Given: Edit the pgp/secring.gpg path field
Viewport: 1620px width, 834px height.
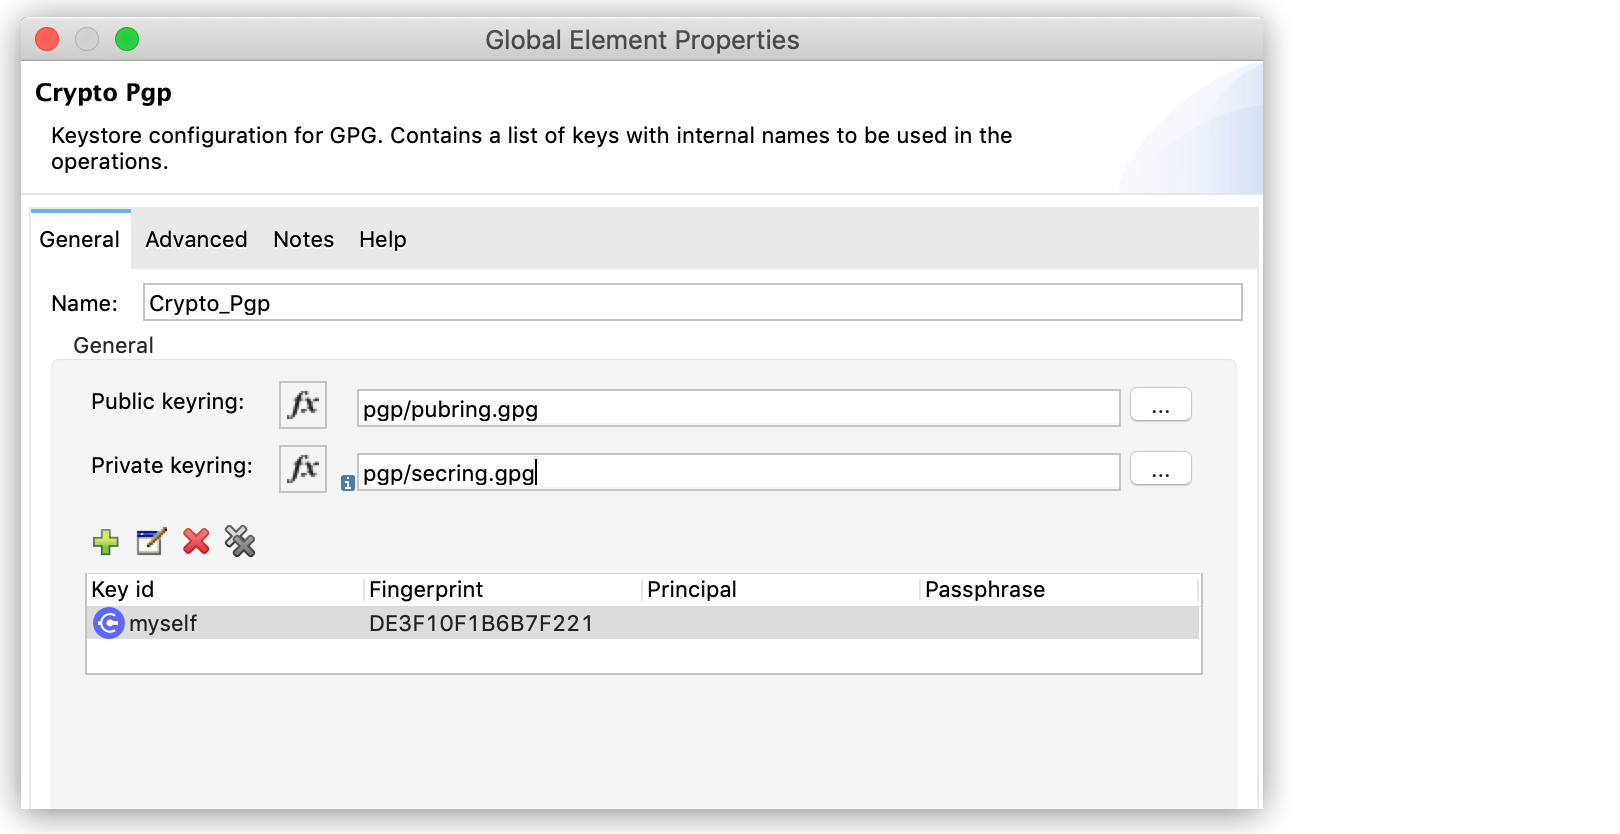Looking at the screenshot, I should tap(738, 471).
